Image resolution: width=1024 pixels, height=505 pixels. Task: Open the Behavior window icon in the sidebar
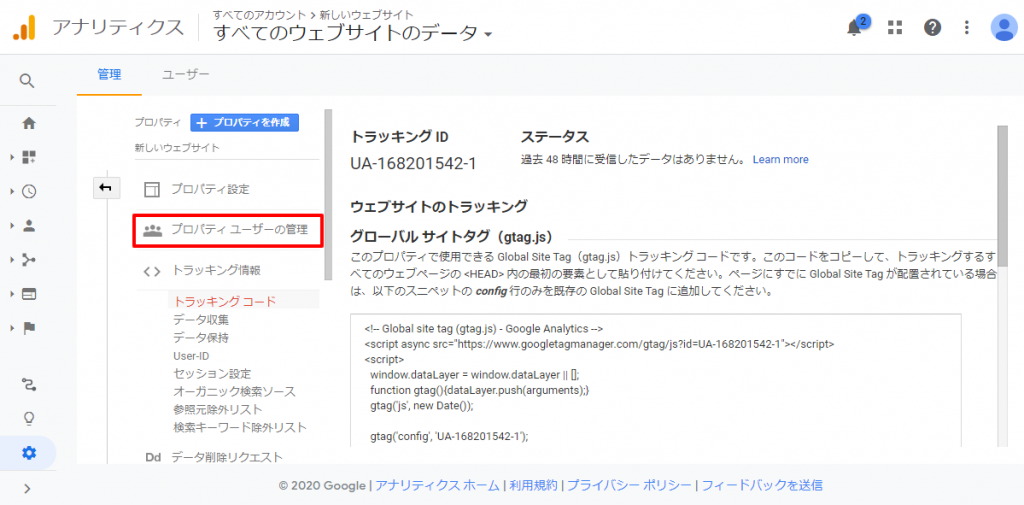point(29,294)
